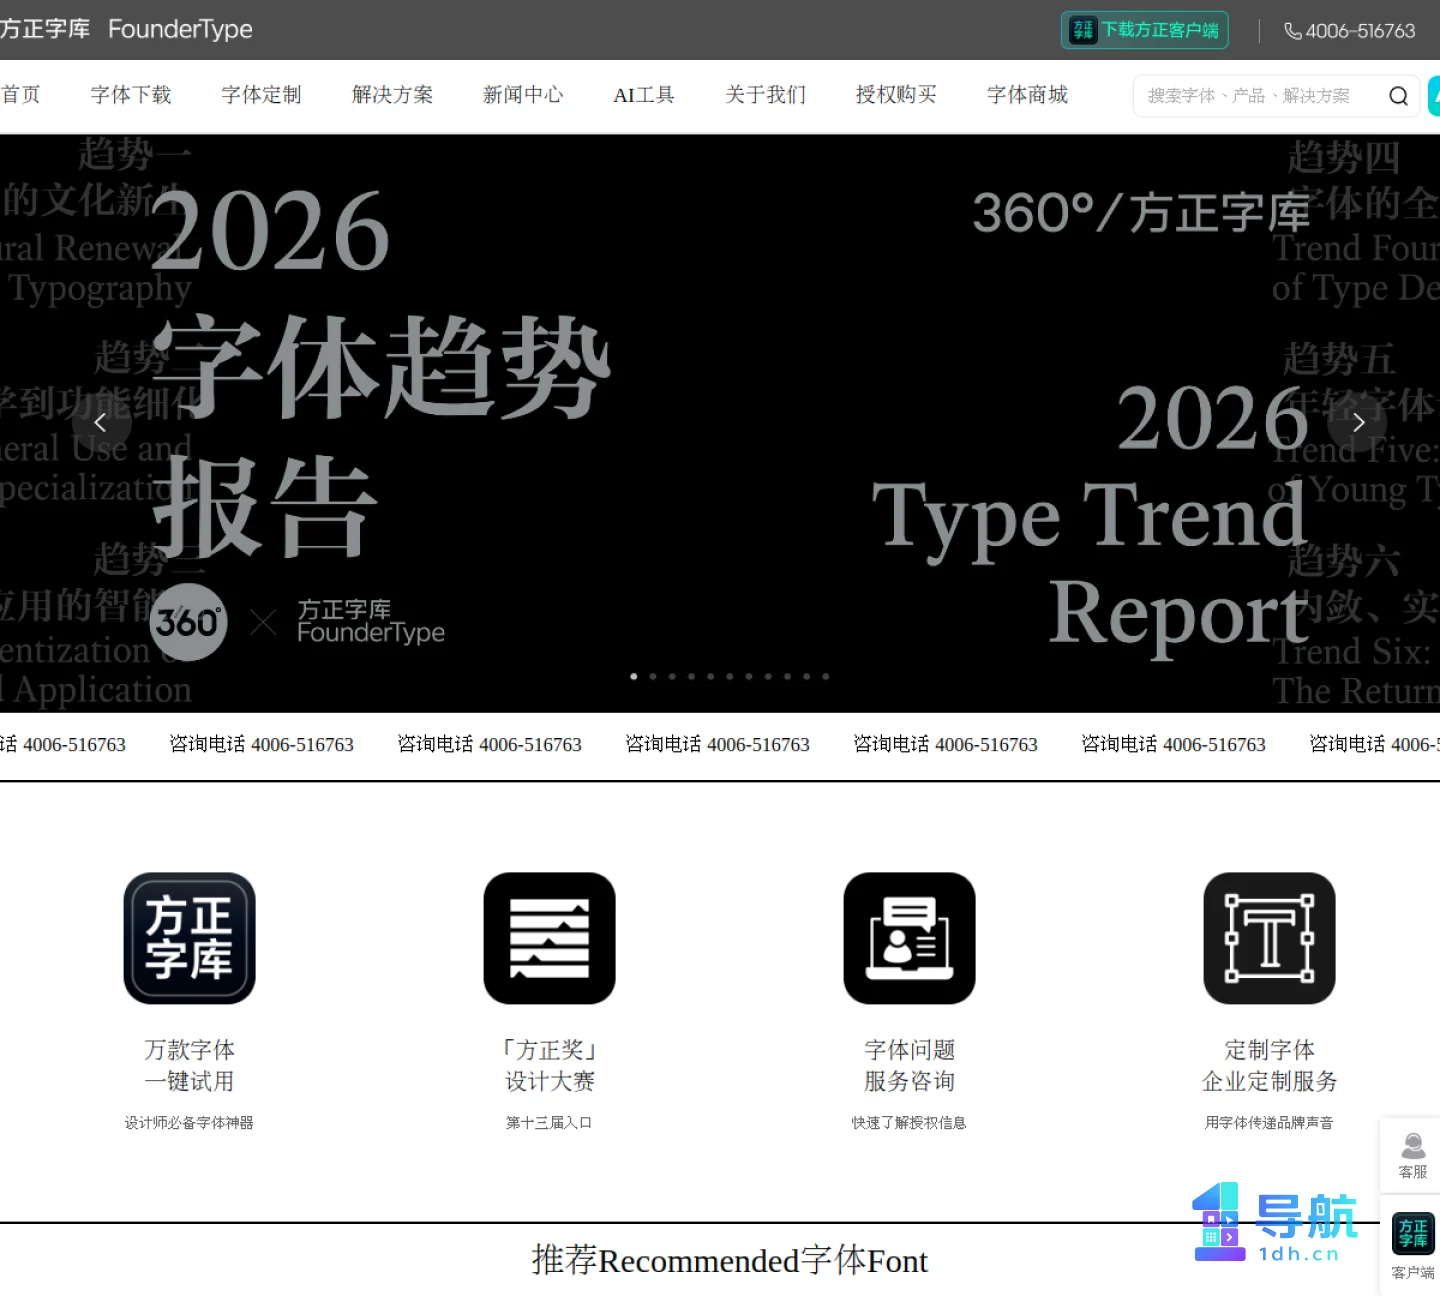The height and width of the screenshot is (1296, 1440).
Task: Open the AI工具 menu item
Action: [644, 95]
